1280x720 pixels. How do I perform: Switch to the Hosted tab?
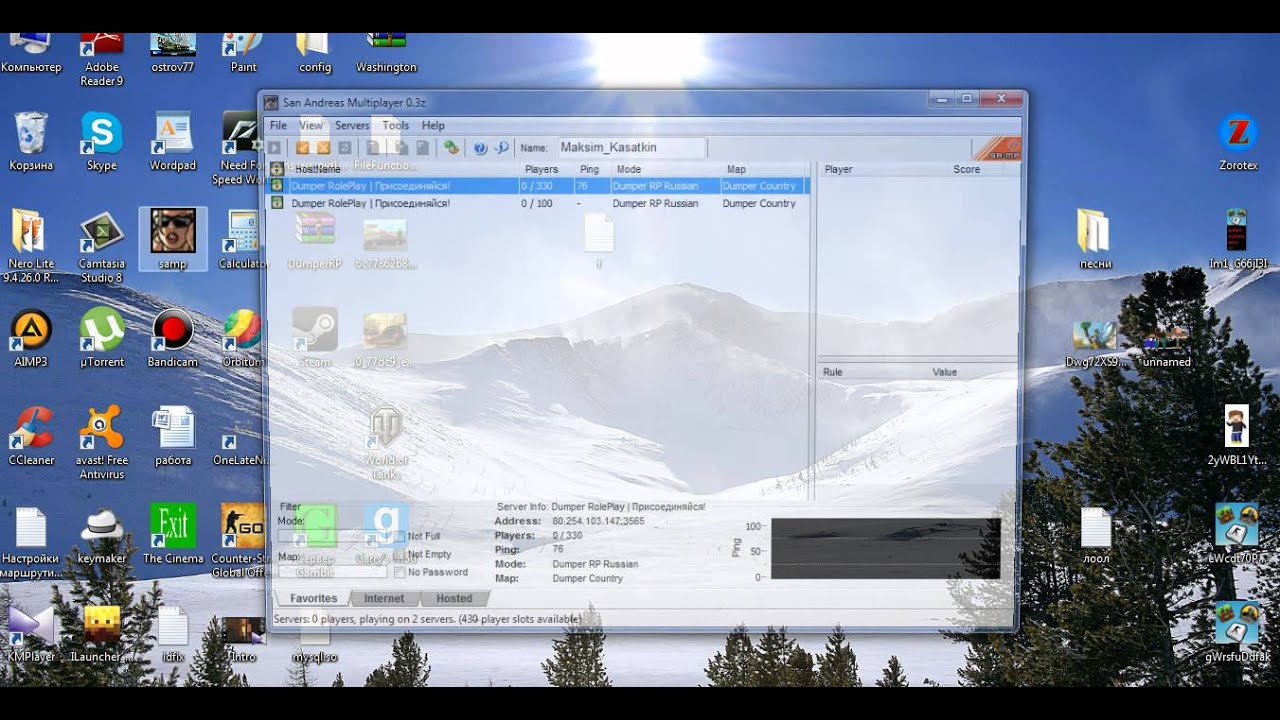(454, 598)
